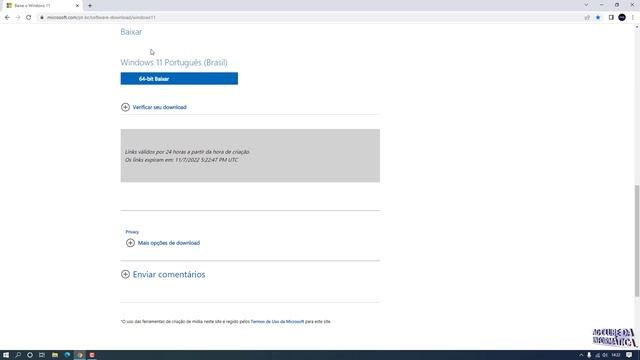Open Cortana from the taskbar
Image resolution: width=640 pixels, height=360 pixels.
click(x=30, y=355)
